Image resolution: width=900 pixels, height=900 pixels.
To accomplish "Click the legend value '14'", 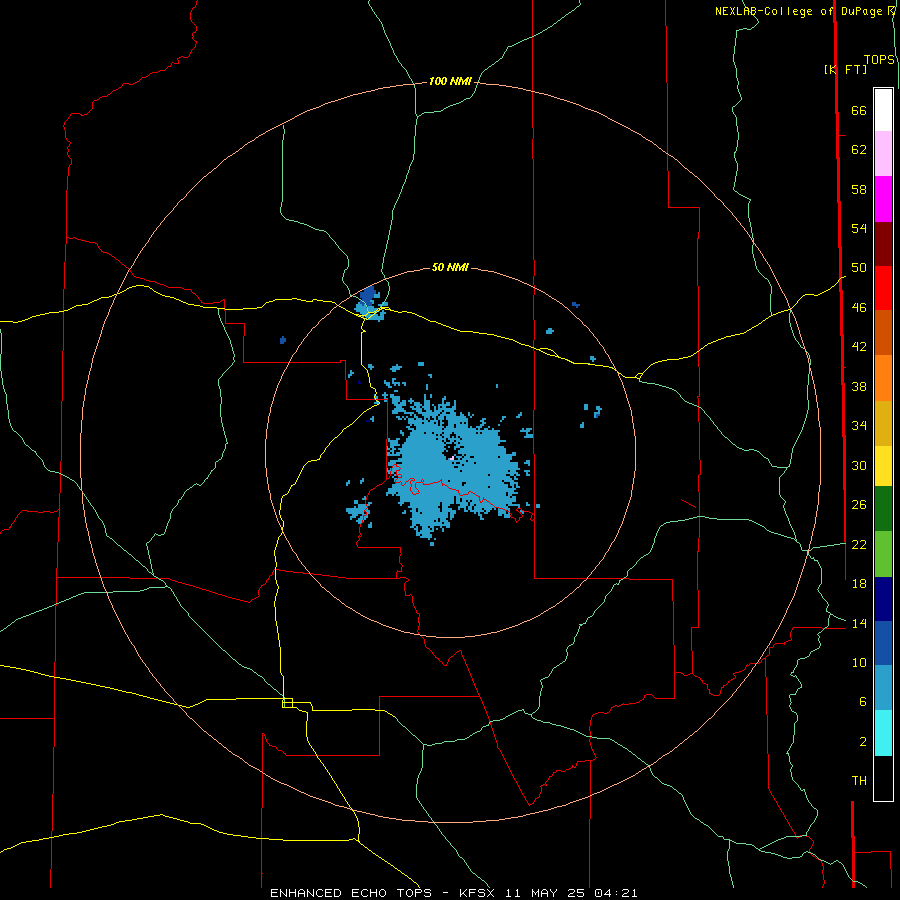I will point(859,623).
